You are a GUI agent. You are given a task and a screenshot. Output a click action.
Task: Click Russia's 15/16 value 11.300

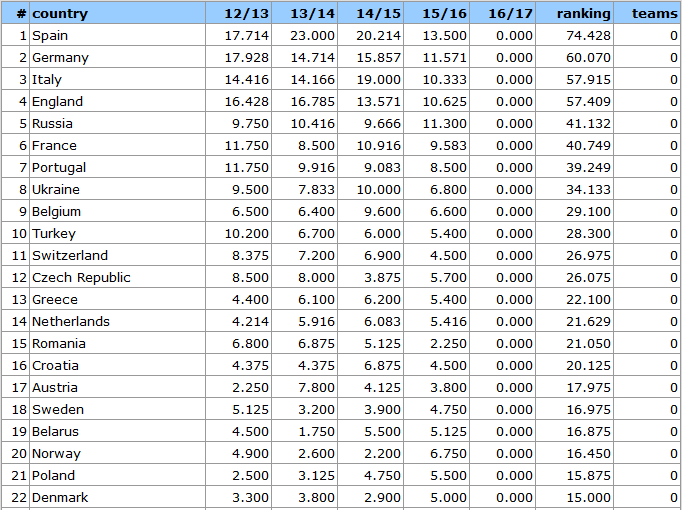(445, 123)
